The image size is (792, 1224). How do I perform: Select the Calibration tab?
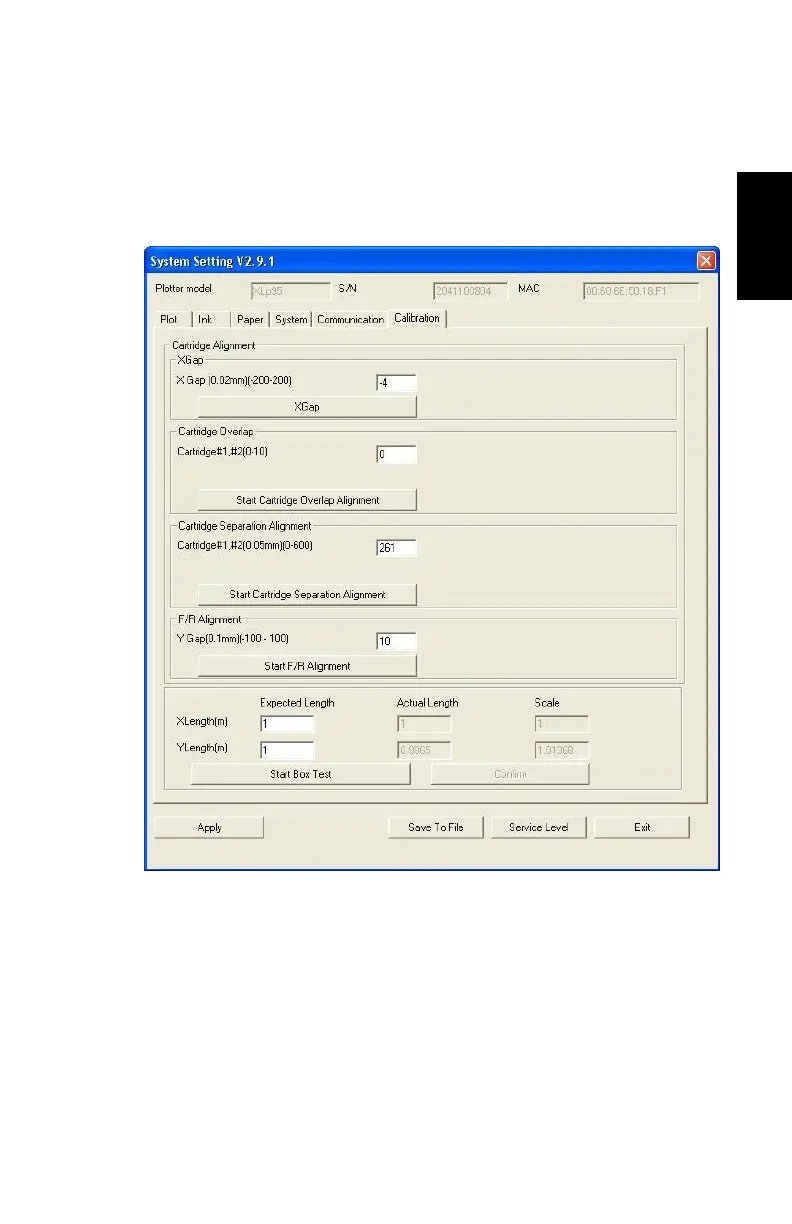click(417, 318)
